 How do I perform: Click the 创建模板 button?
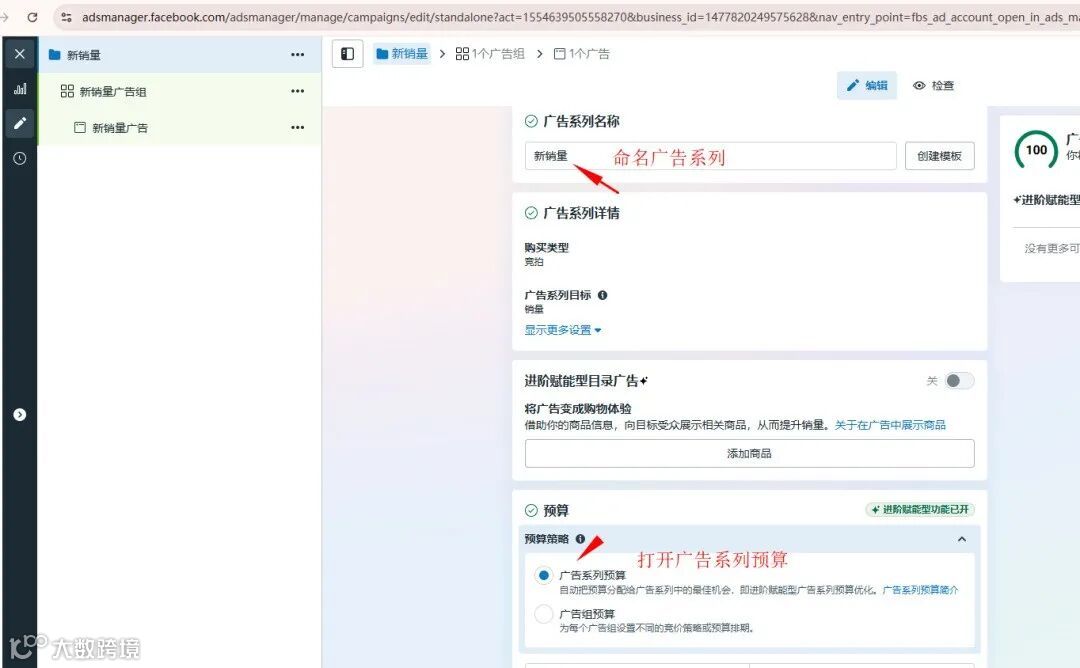[939, 156]
